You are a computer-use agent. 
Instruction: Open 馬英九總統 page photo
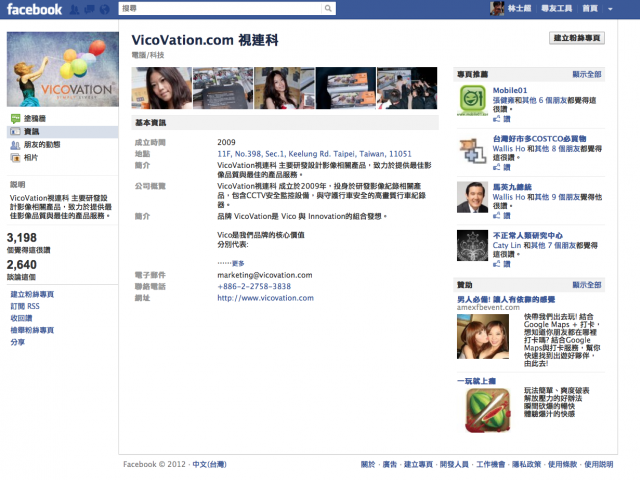tap(472, 197)
